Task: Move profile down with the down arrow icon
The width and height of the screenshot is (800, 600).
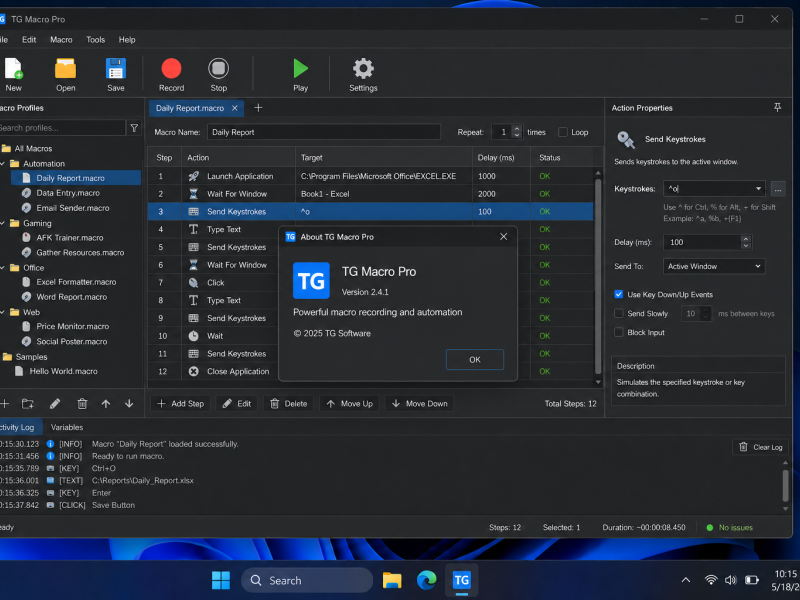Action: 129,404
